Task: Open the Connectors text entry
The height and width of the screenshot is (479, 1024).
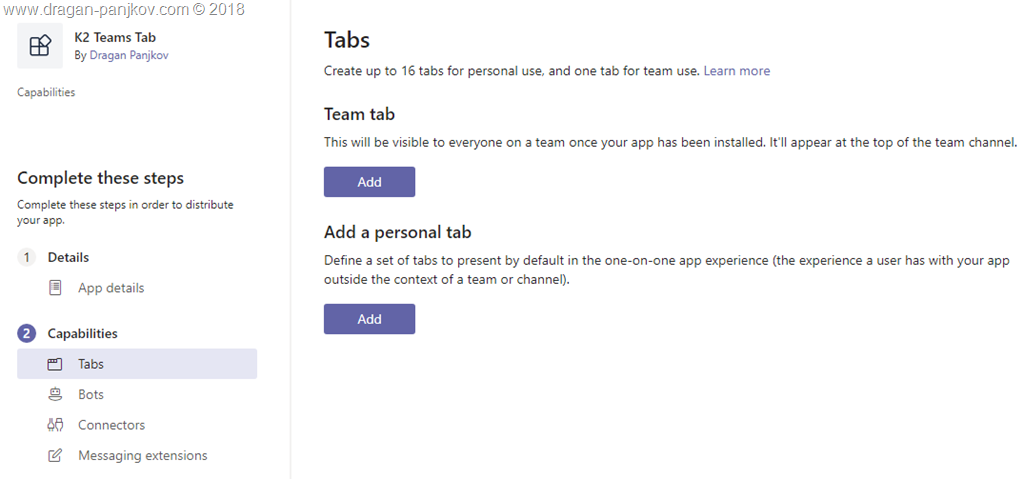Action: 111,425
